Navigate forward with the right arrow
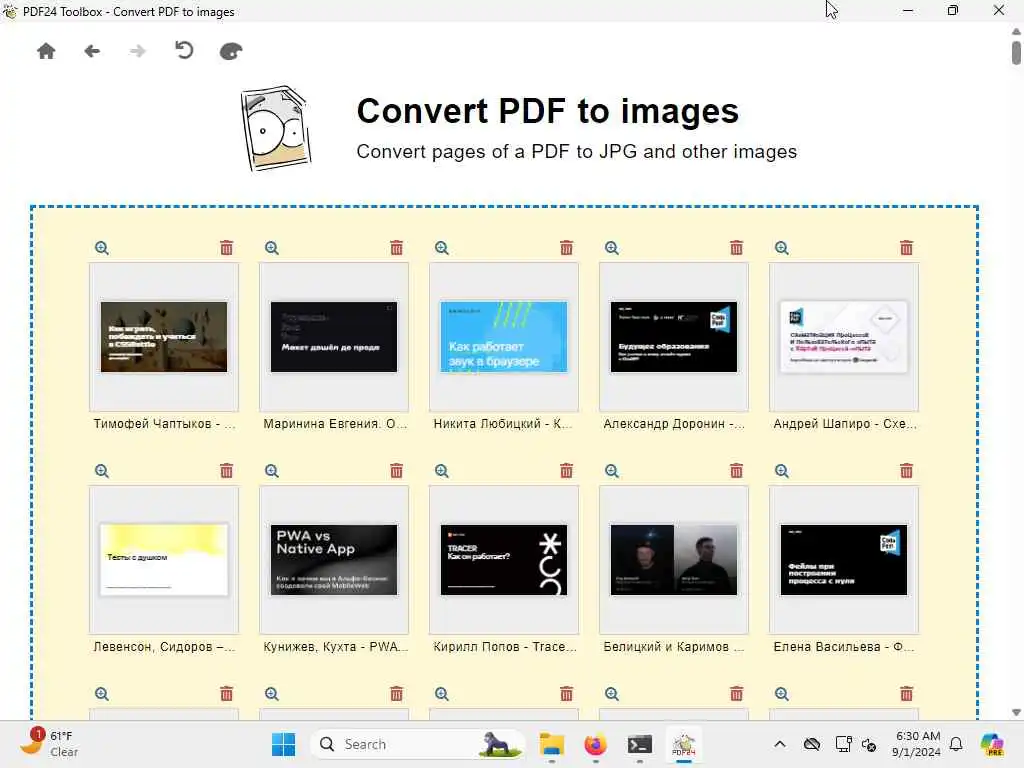The height and width of the screenshot is (768, 1024). (138, 51)
